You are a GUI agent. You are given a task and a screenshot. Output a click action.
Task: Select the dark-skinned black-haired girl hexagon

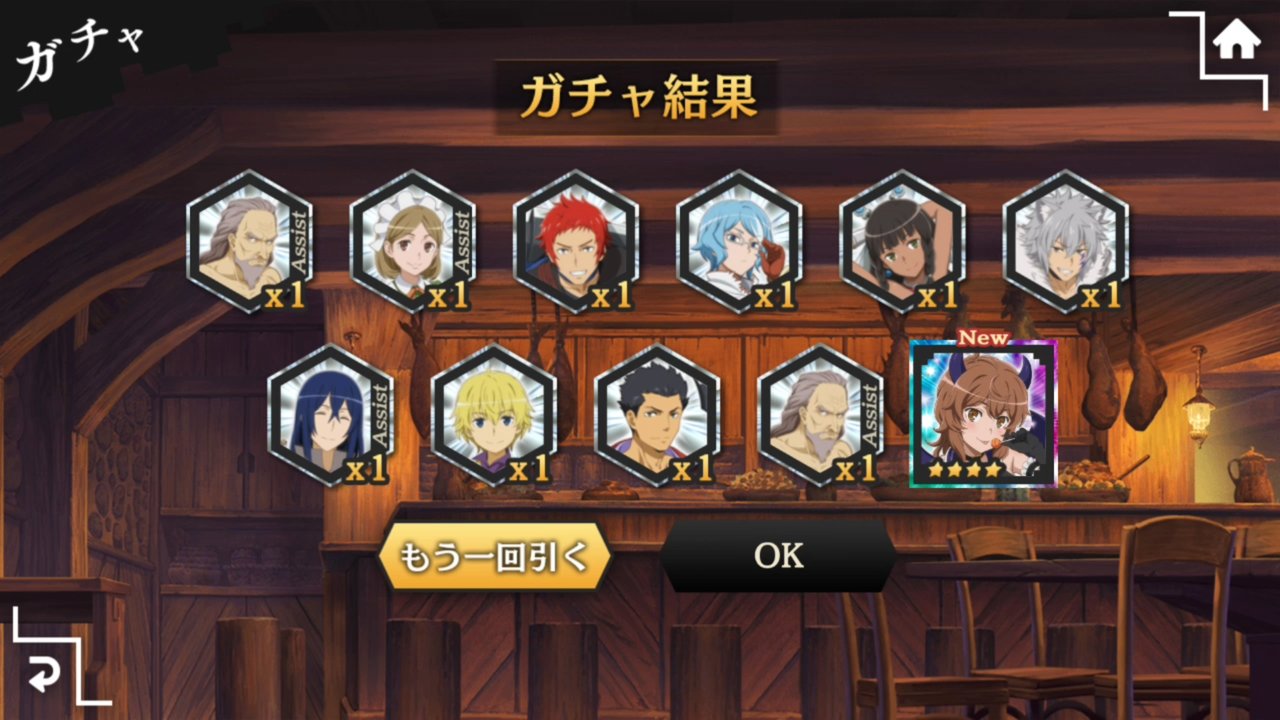point(902,241)
